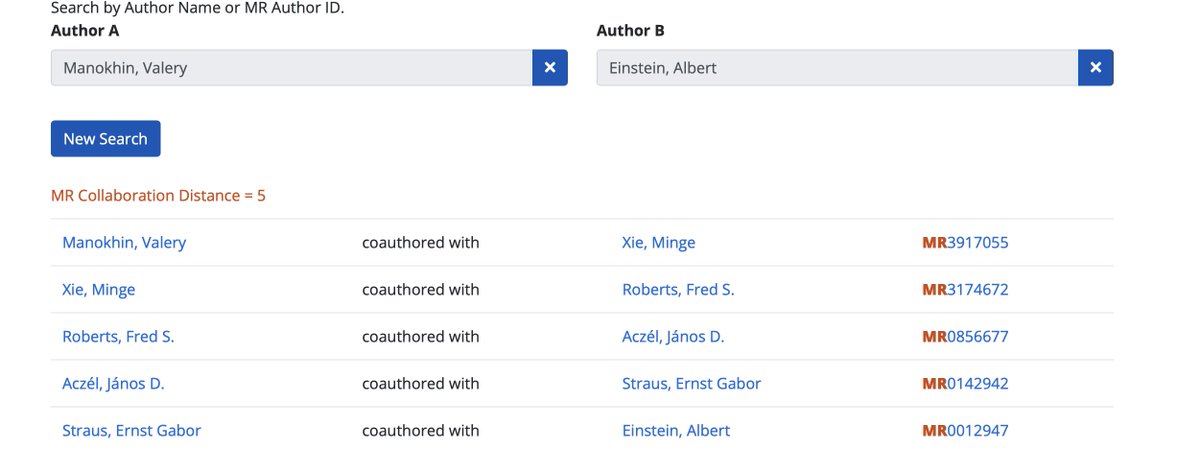1200x472 pixels.
Task: Open Xie, Minge link in the second row
Action: coord(98,289)
